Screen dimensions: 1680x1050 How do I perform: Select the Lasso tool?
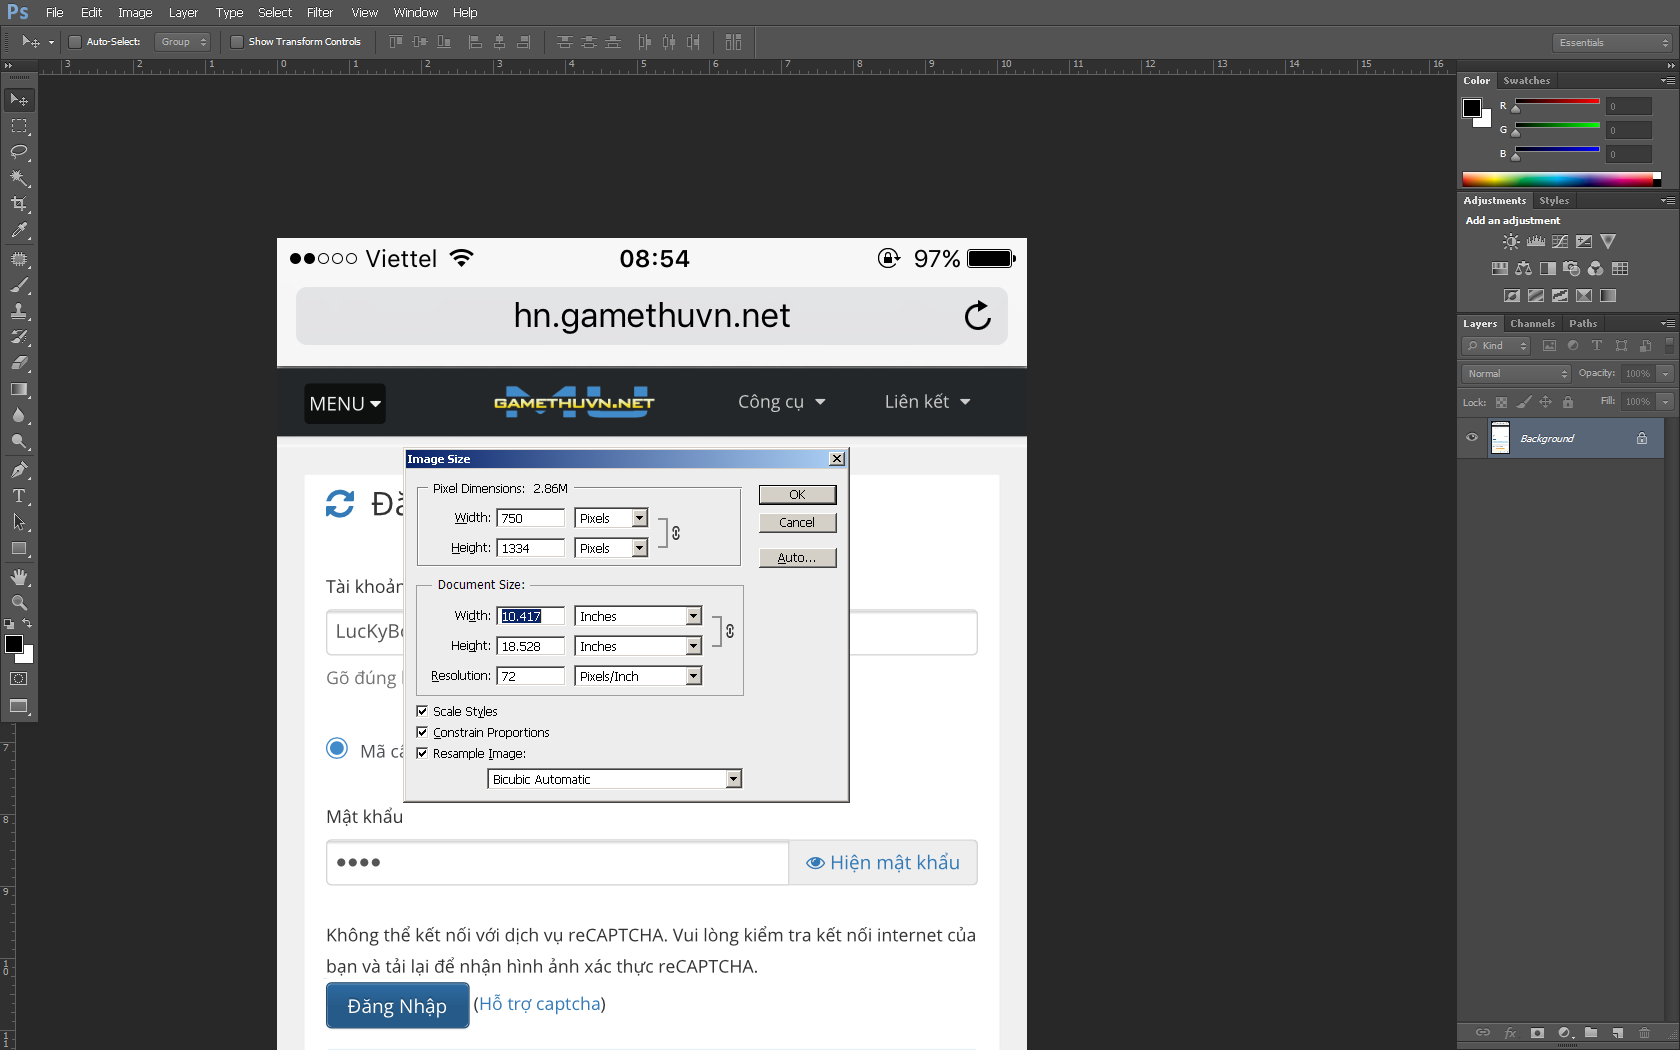[19, 152]
